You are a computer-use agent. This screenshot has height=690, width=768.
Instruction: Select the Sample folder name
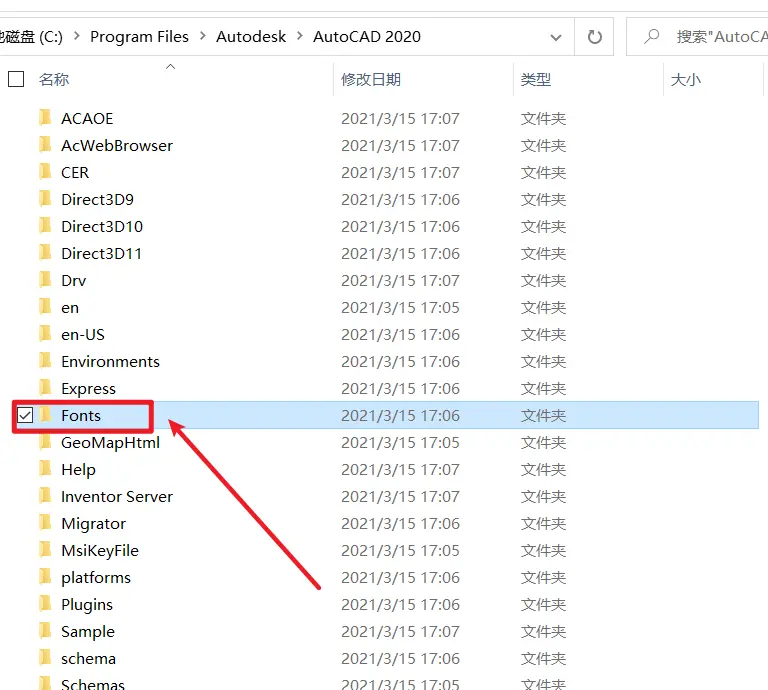(88, 632)
